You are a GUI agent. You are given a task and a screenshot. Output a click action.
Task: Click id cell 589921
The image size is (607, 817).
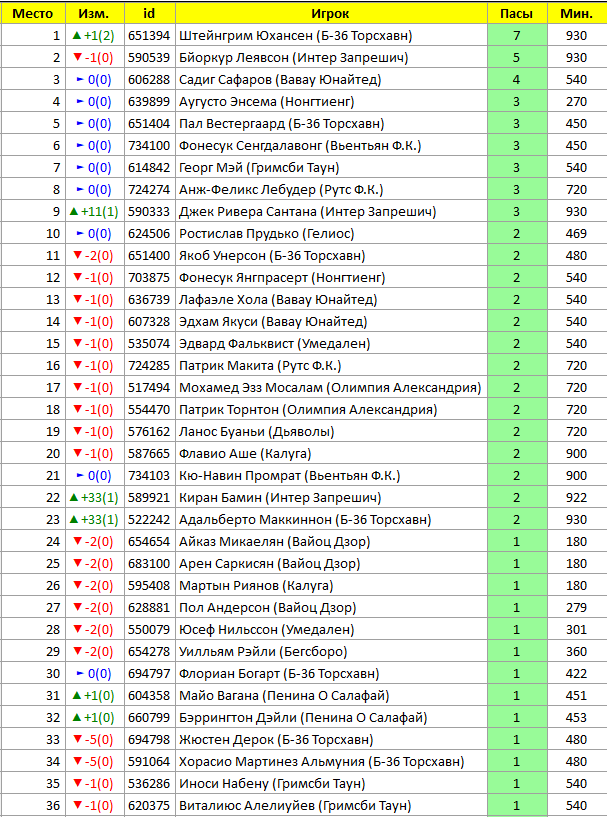(150, 498)
